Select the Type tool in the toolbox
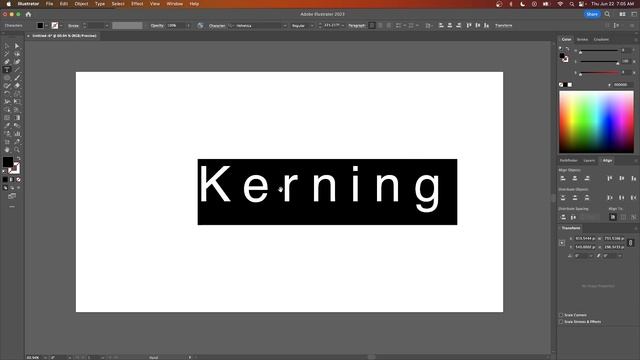Image resolution: width=640 pixels, height=360 pixels. tap(7, 70)
